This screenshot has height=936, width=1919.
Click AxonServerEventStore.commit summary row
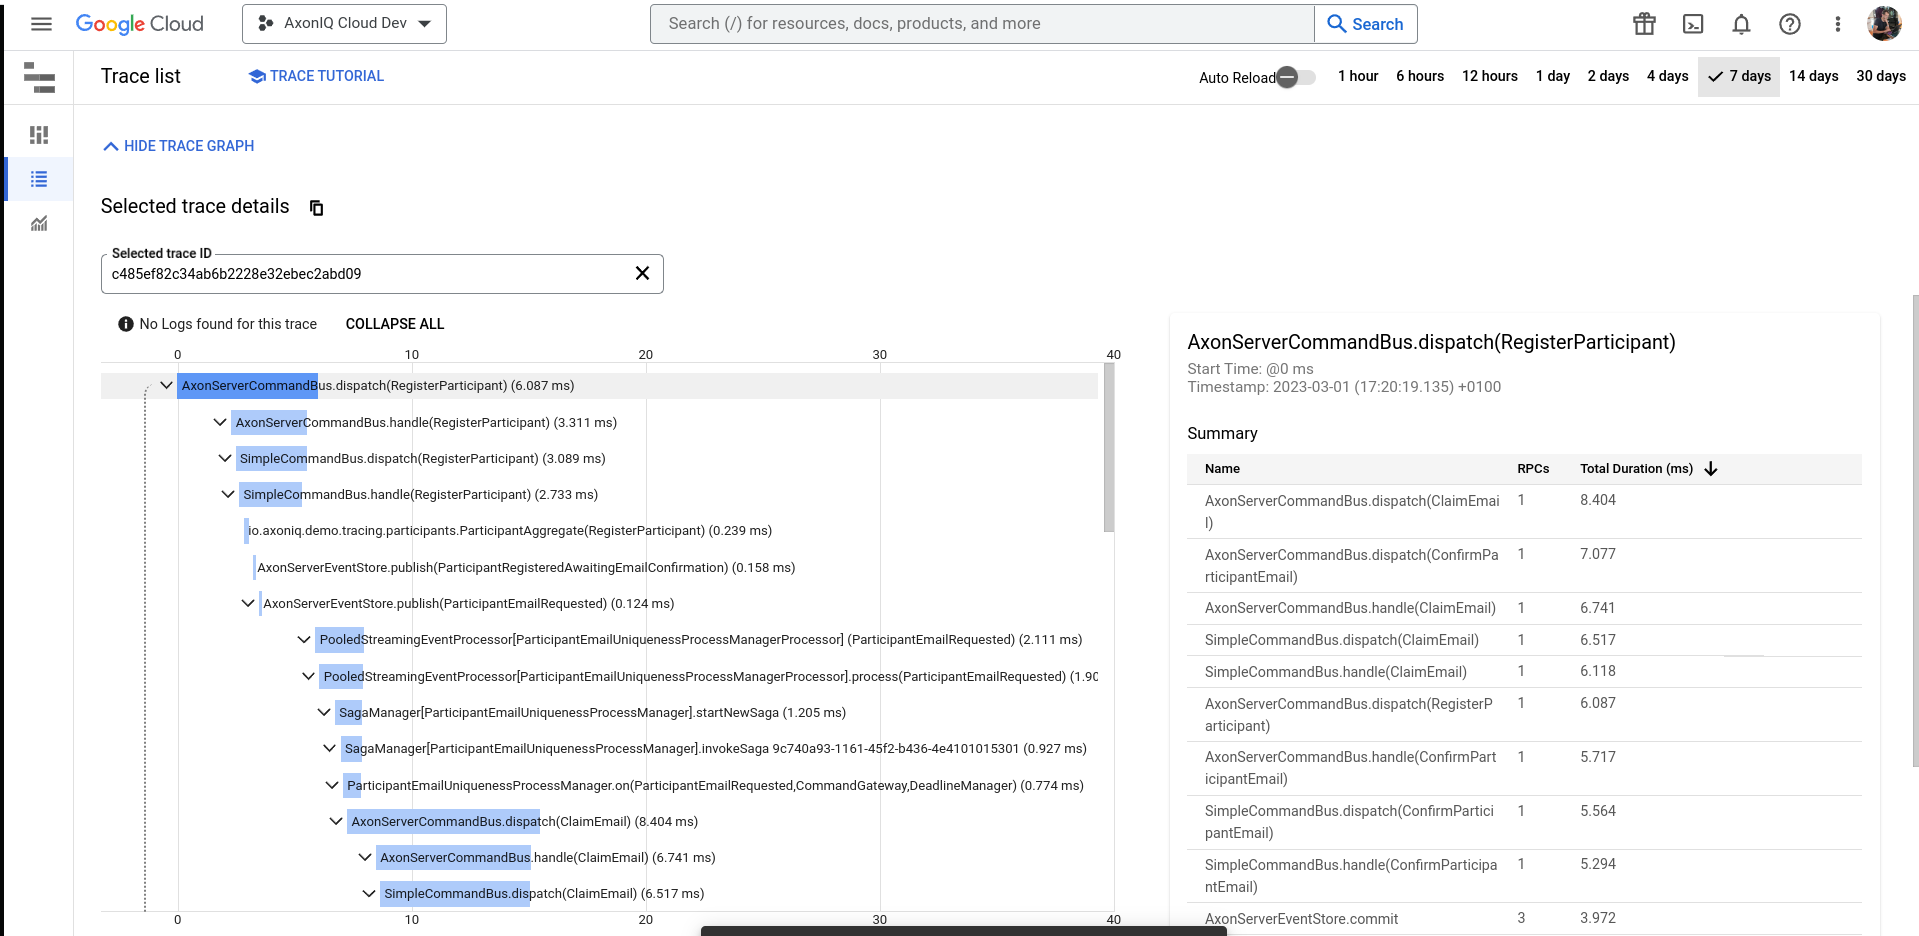(1524, 919)
